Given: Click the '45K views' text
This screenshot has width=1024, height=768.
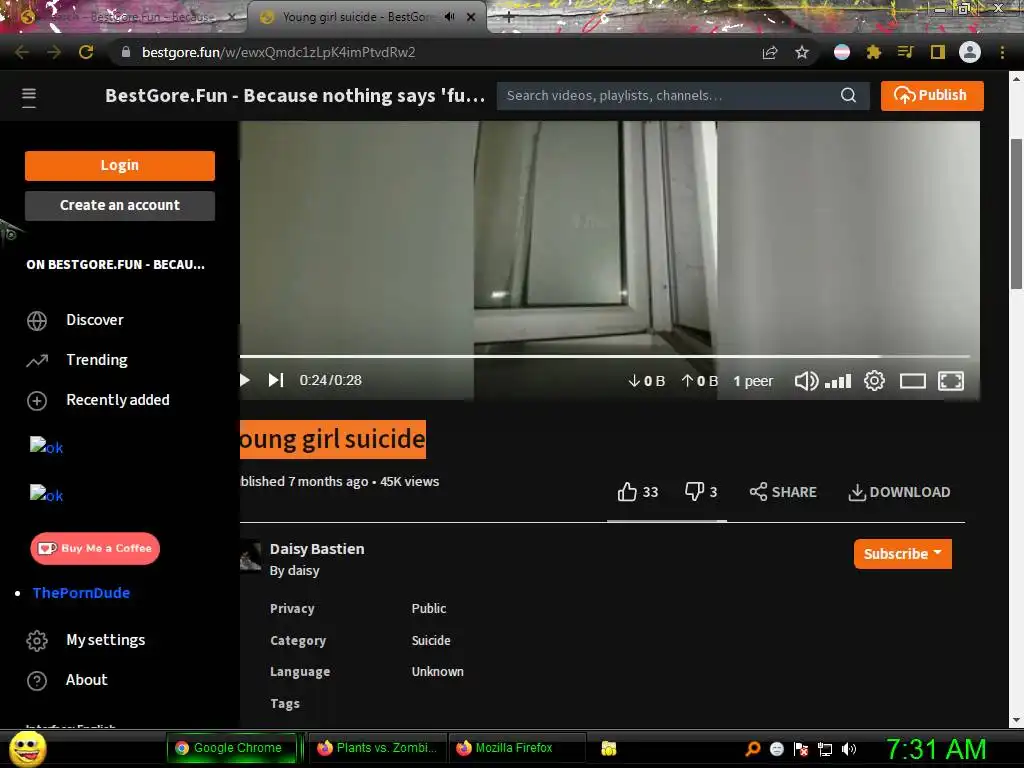Looking at the screenshot, I should (x=409, y=481).
